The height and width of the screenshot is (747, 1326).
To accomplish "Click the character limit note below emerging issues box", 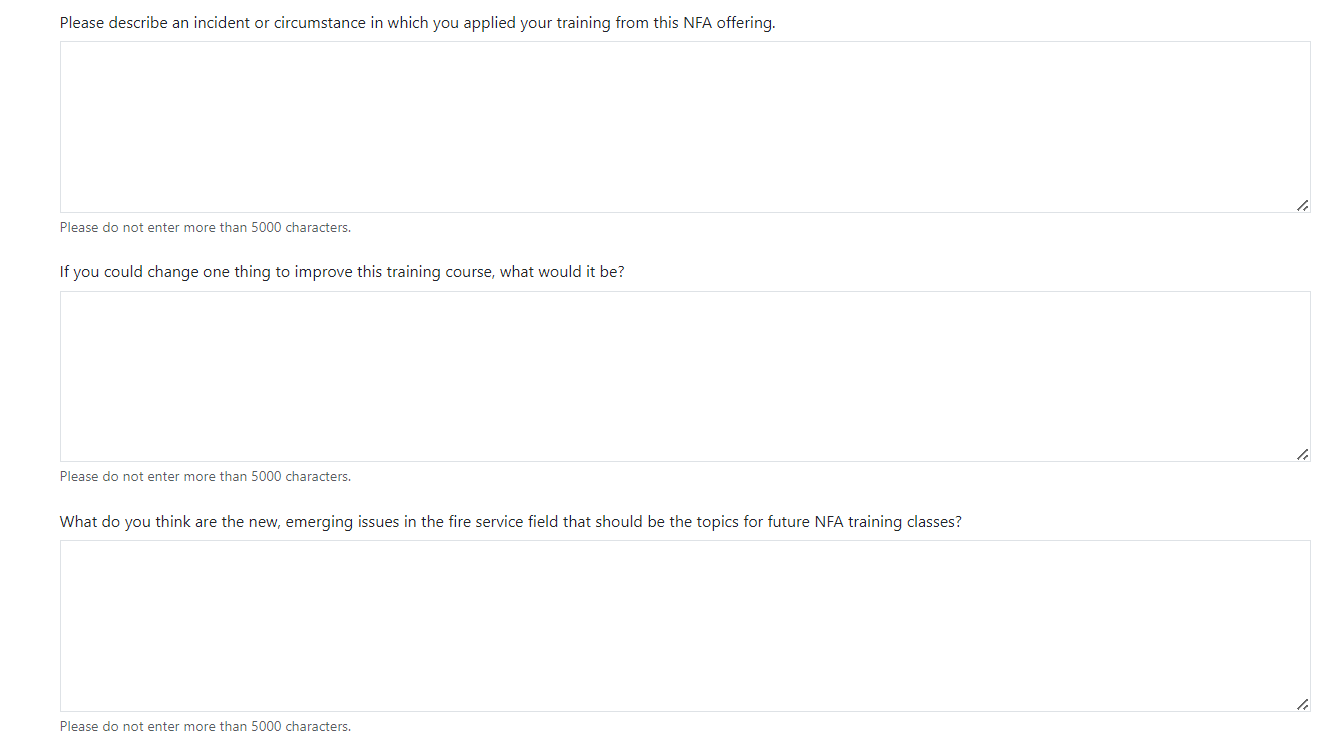I will pyautogui.click(x=205, y=727).
